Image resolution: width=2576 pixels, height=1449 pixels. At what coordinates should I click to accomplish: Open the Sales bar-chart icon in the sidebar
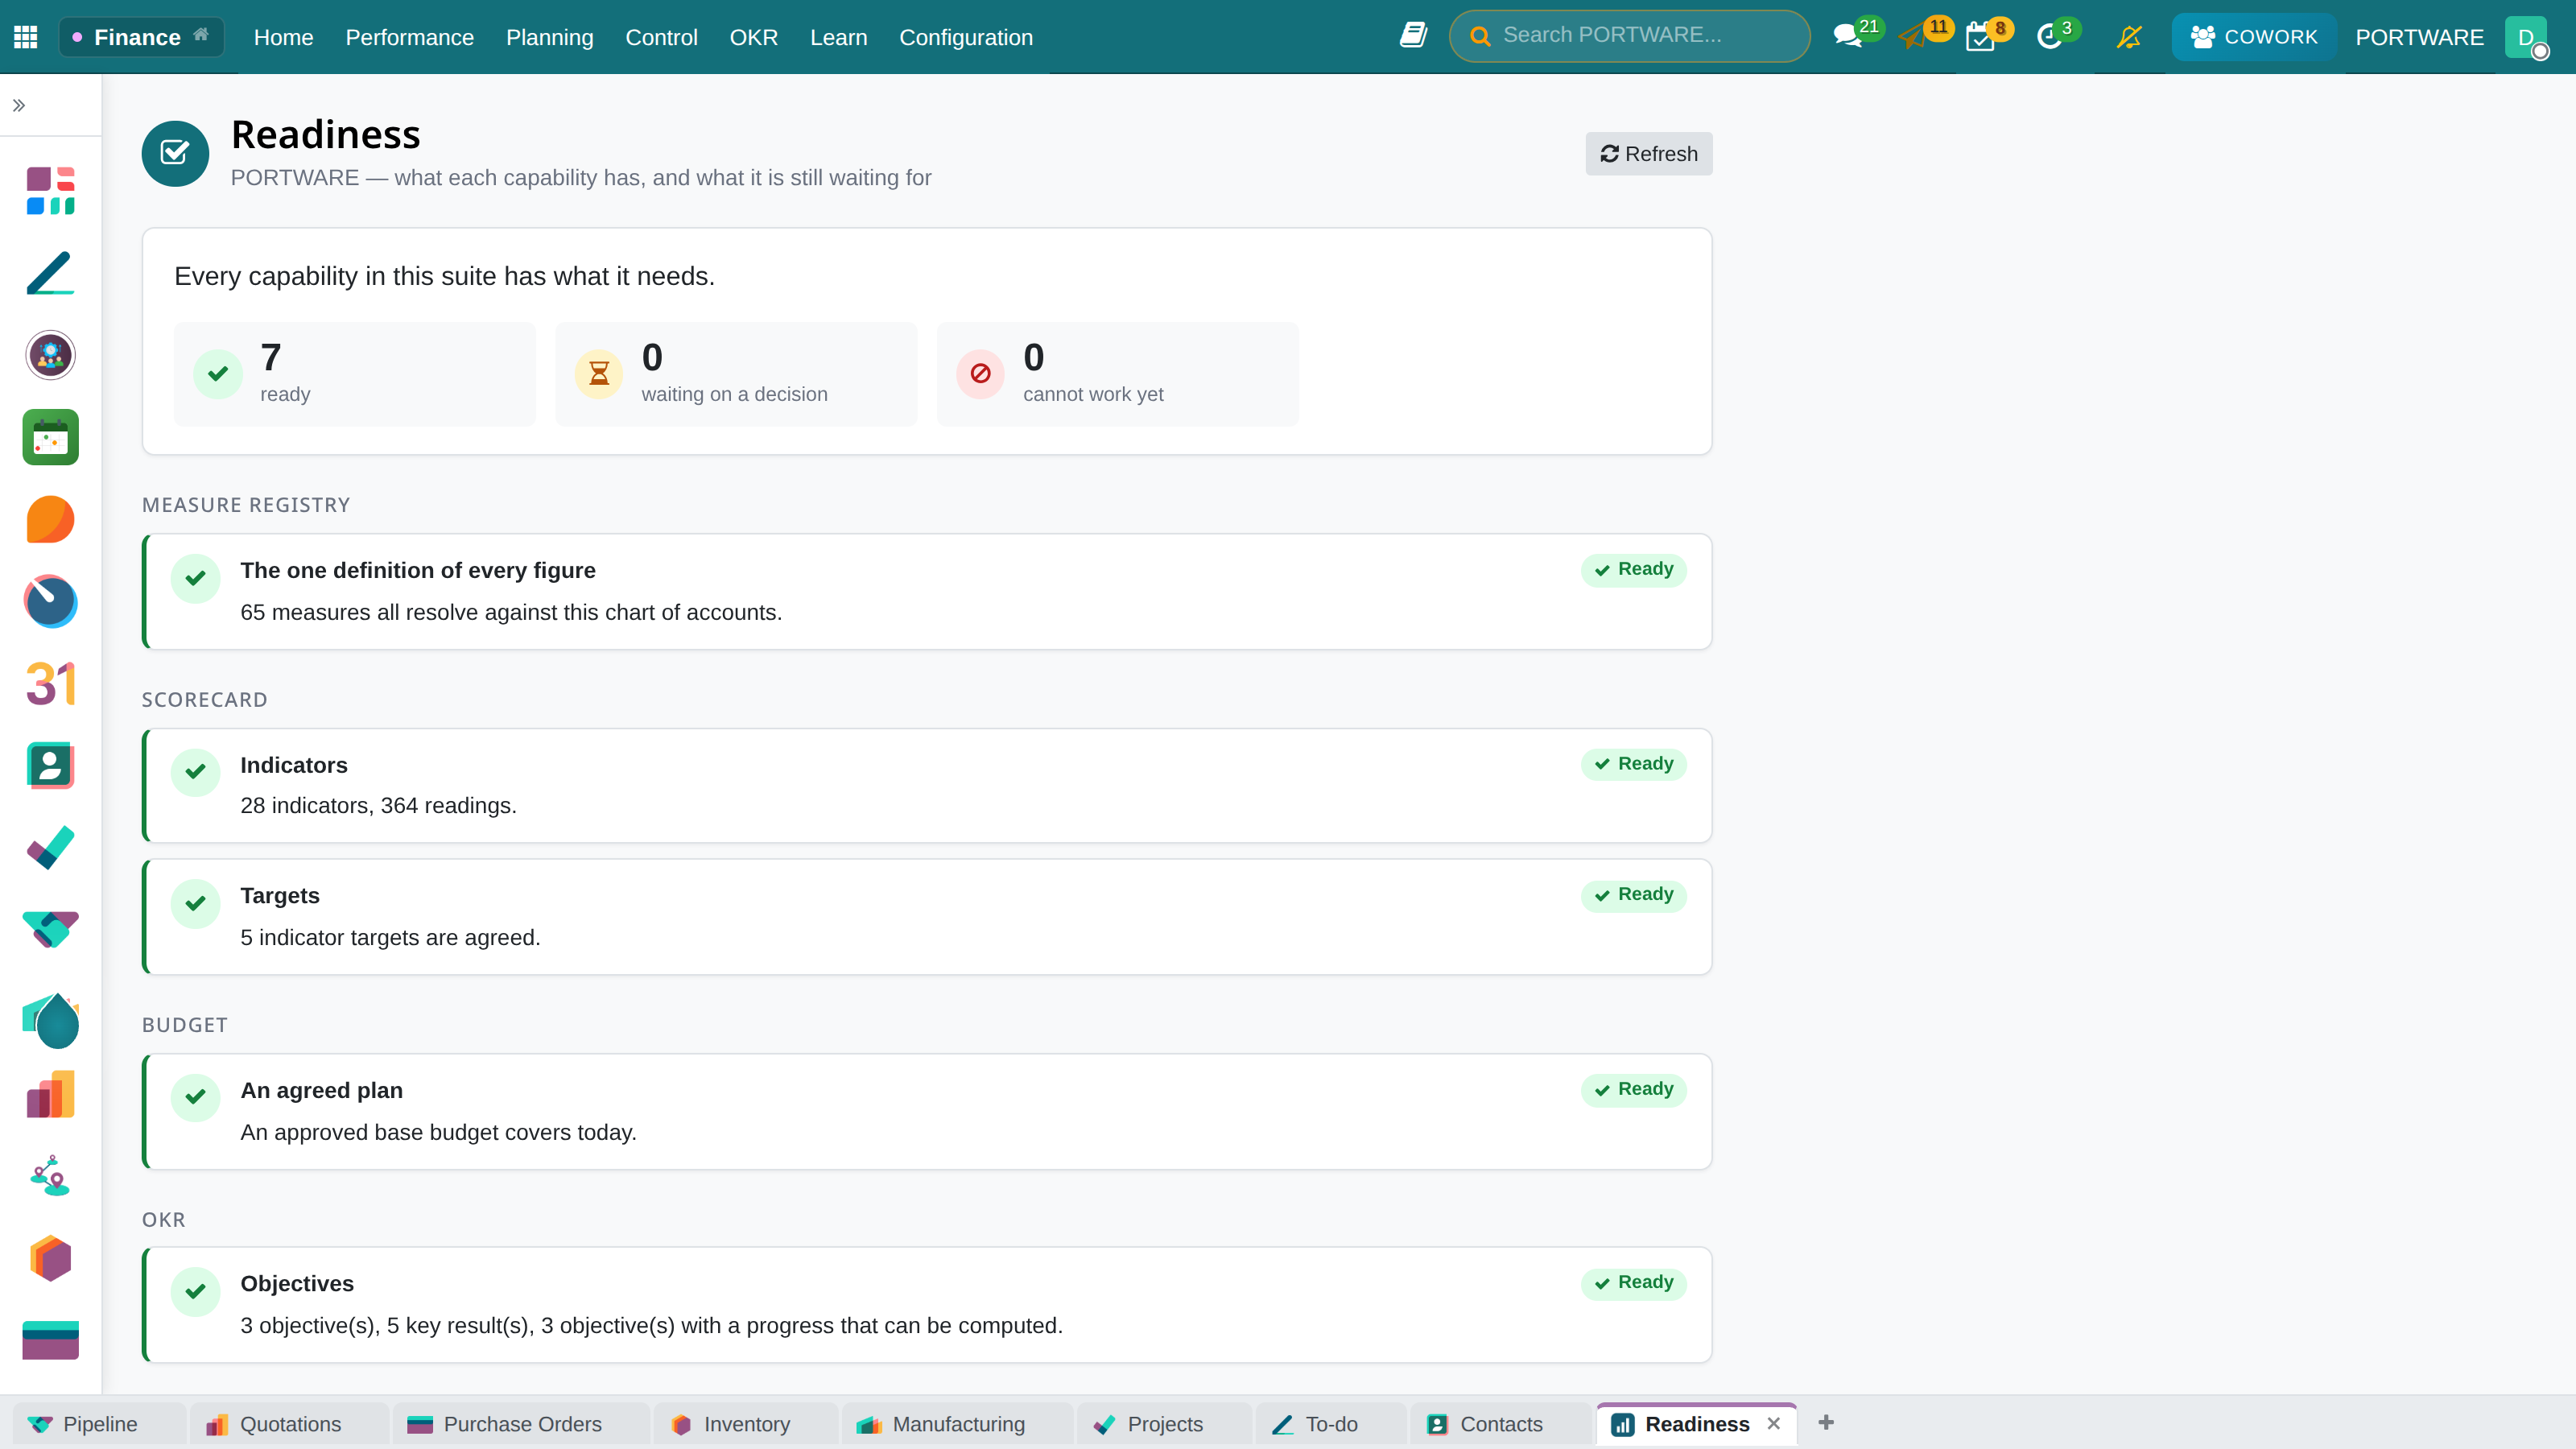click(x=50, y=1094)
